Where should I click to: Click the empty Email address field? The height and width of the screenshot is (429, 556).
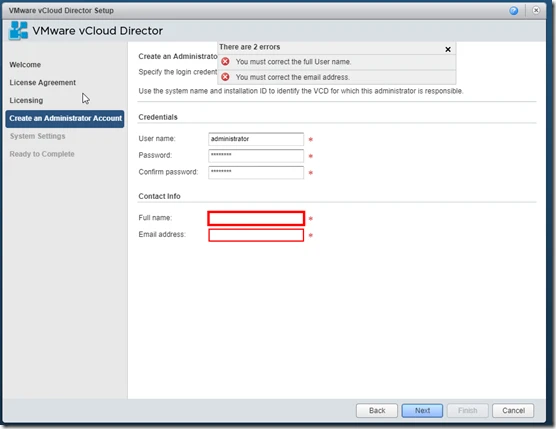tap(256, 235)
